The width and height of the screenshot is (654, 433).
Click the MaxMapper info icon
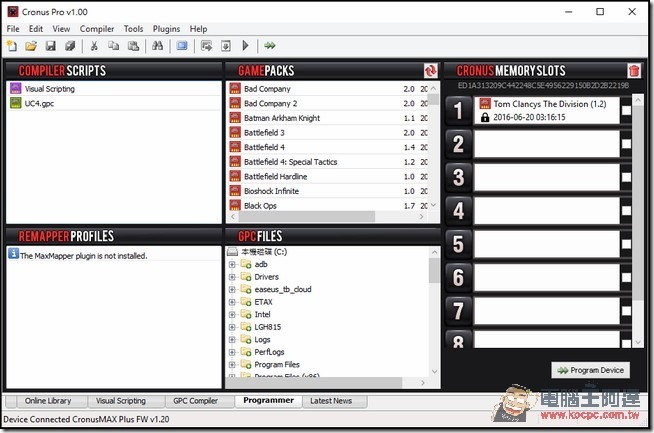[13, 253]
